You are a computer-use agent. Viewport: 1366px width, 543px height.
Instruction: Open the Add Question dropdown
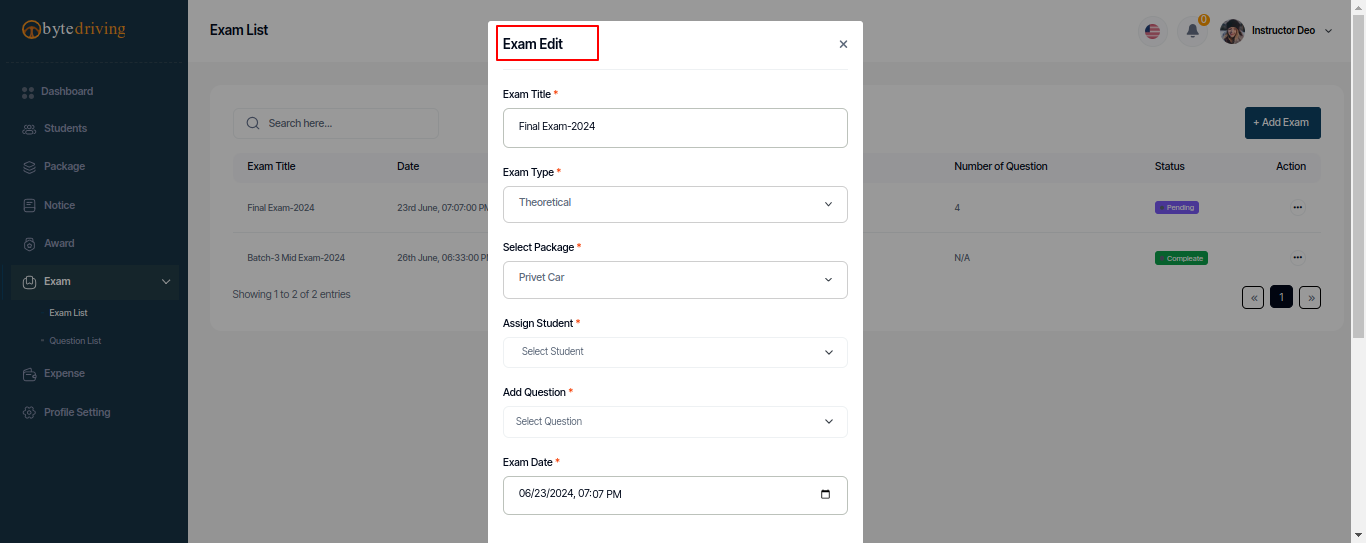[675, 422]
